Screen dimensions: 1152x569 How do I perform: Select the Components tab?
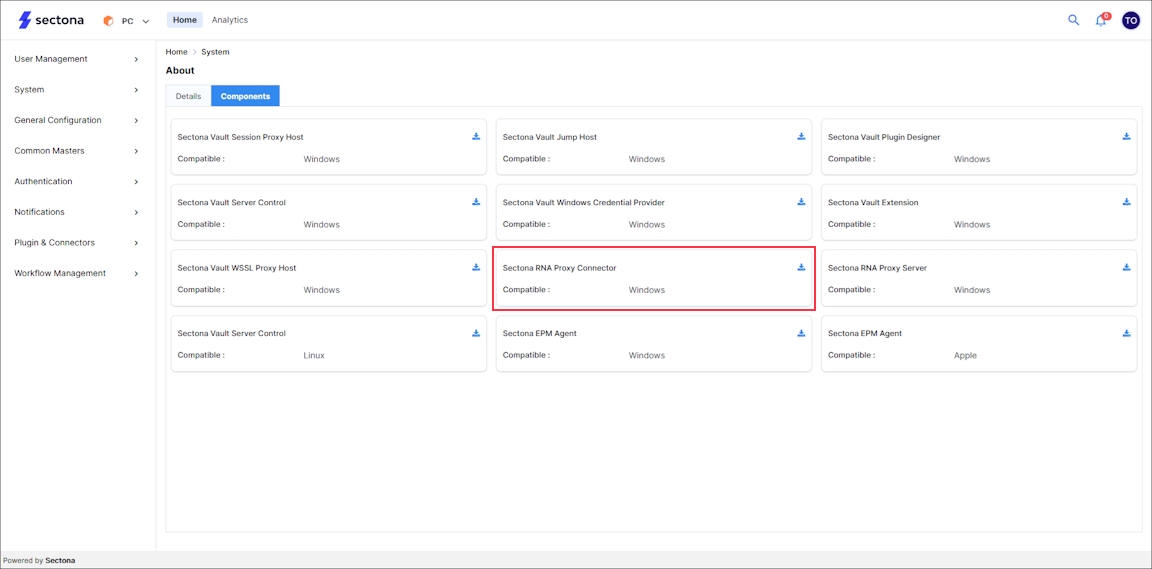[245, 96]
